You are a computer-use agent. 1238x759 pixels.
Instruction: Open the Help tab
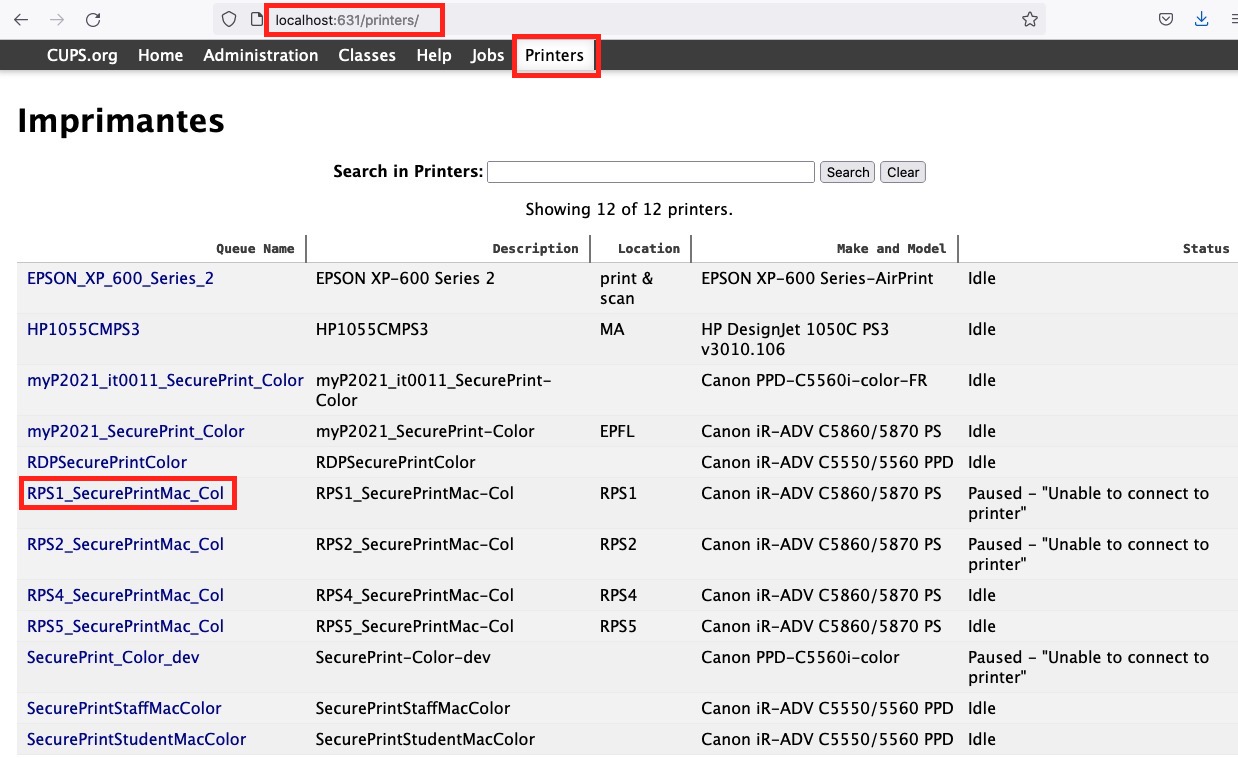434,56
